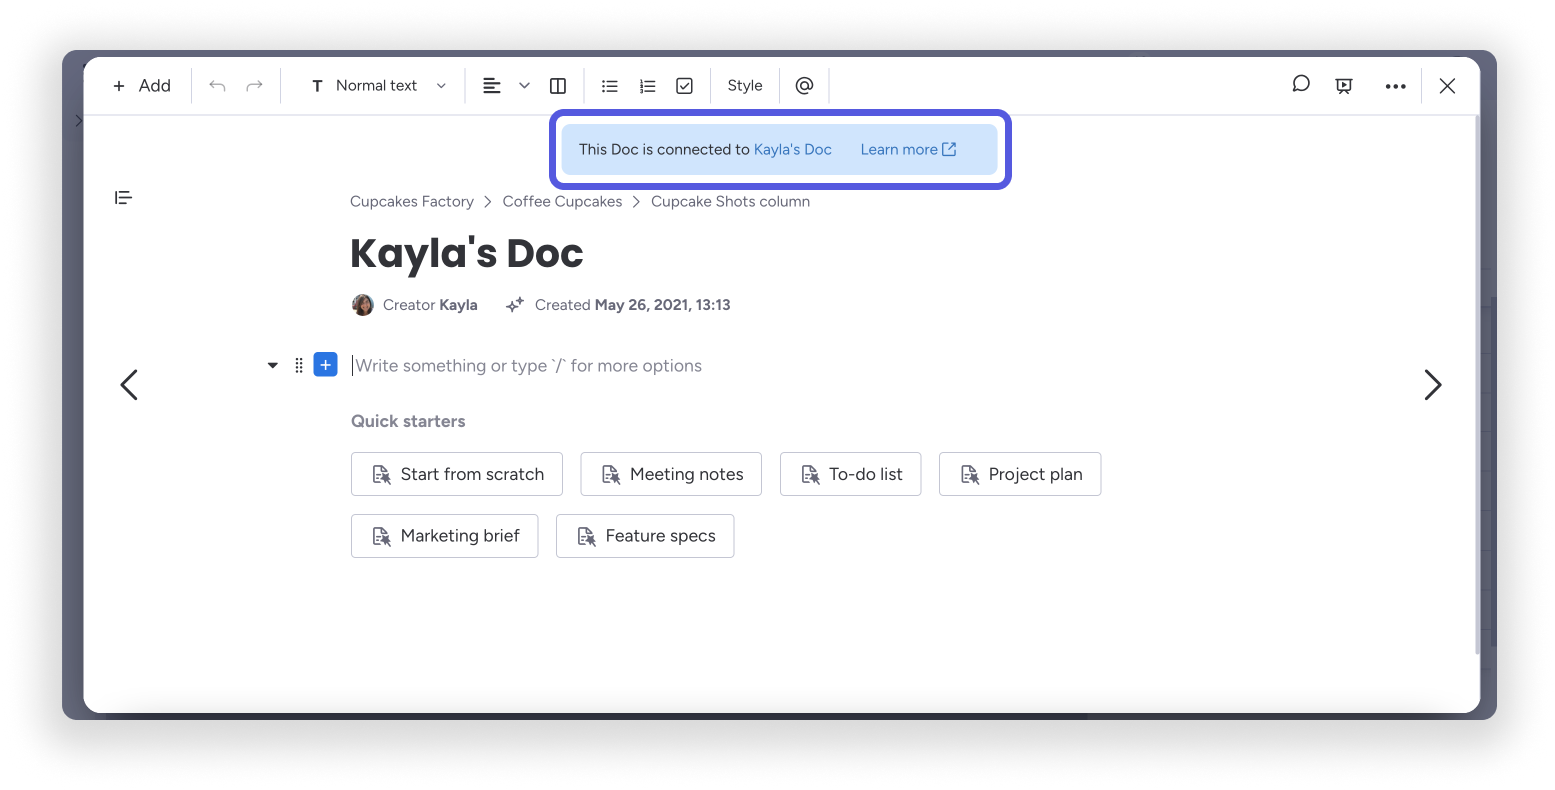Open the comments panel
This screenshot has width=1555, height=790.
[1300, 85]
